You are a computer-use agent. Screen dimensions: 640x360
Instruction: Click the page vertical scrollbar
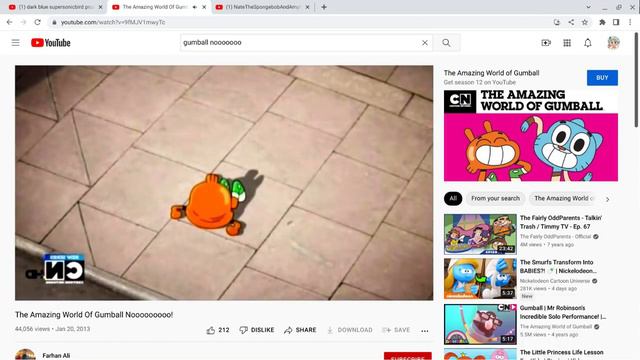[x=636, y=80]
